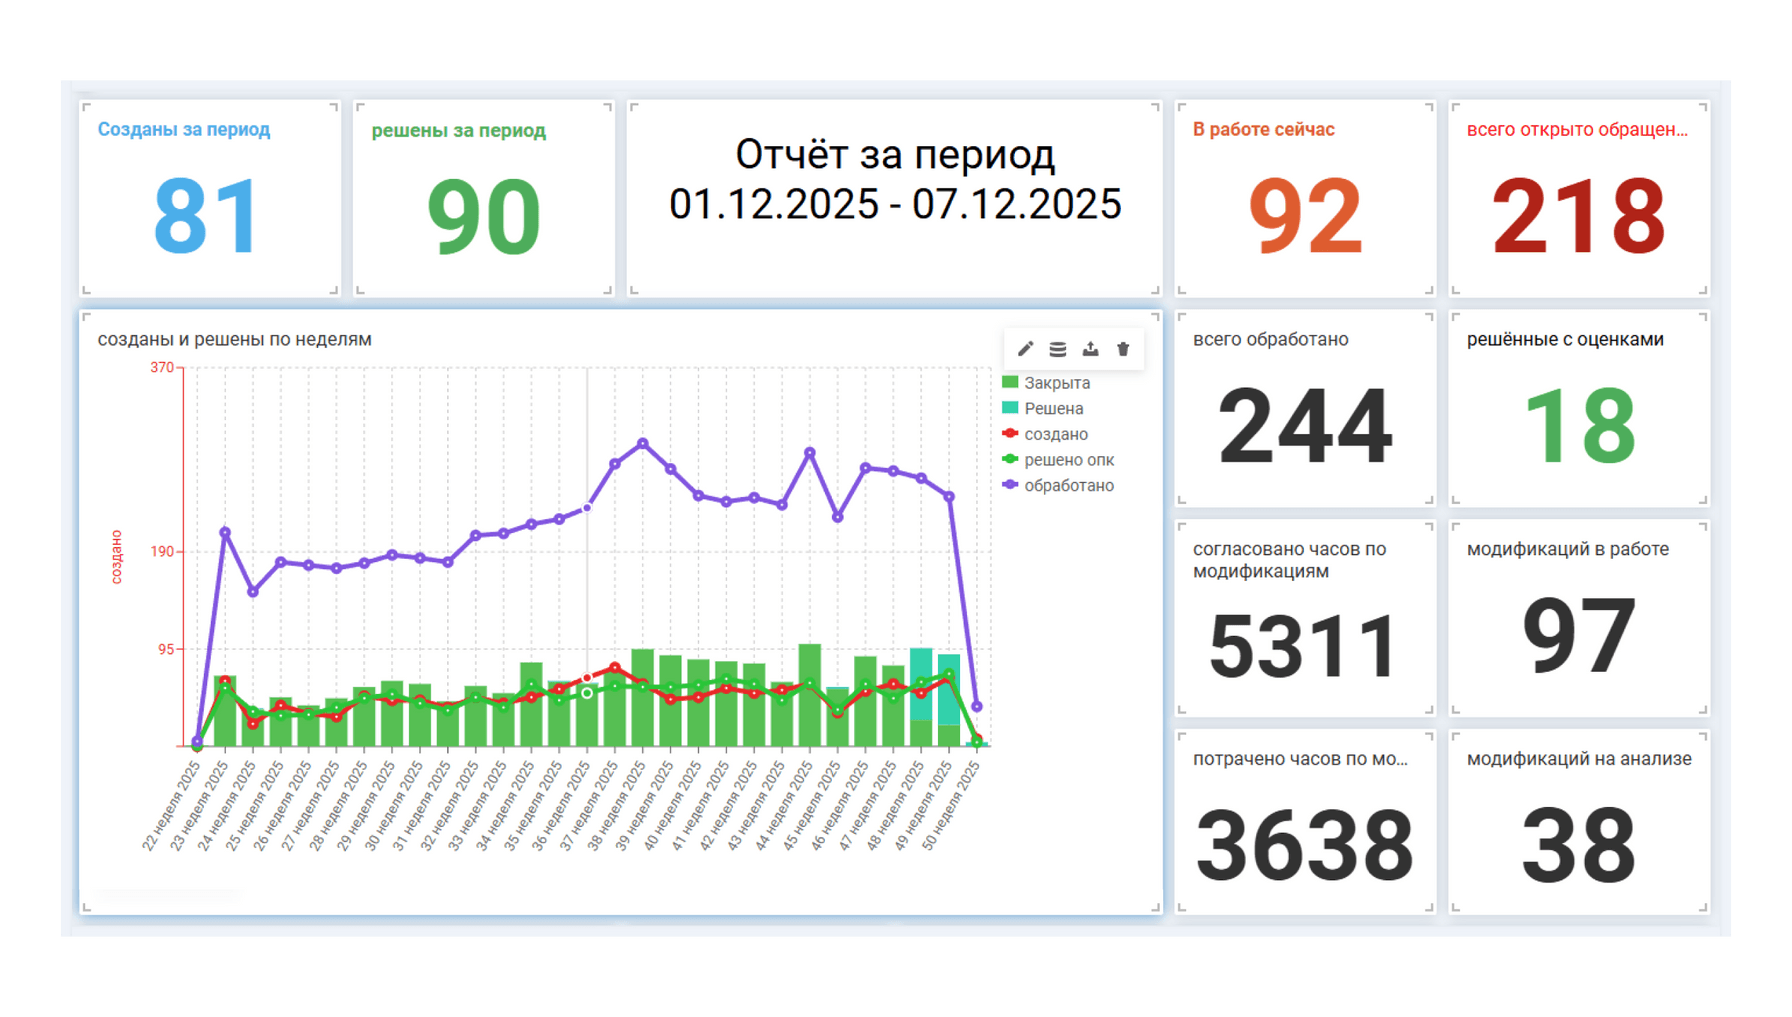
Task: Click the export upload icon on chart
Action: tap(1090, 349)
